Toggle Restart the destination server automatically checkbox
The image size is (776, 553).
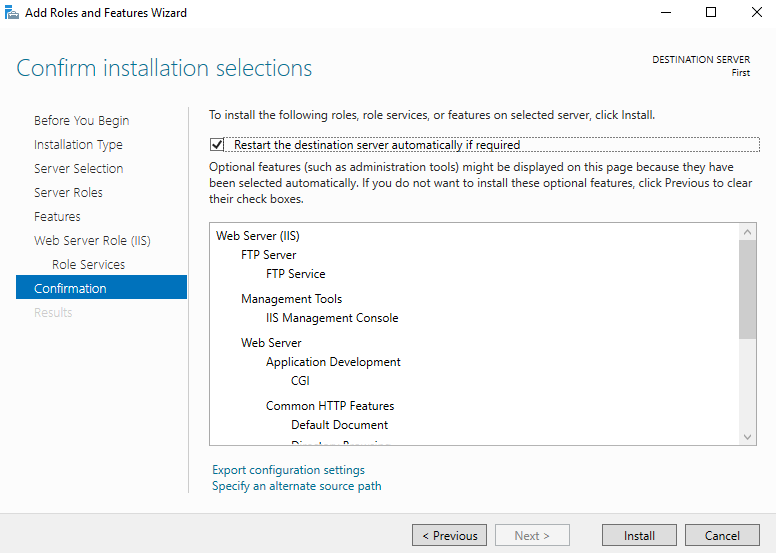point(217,145)
